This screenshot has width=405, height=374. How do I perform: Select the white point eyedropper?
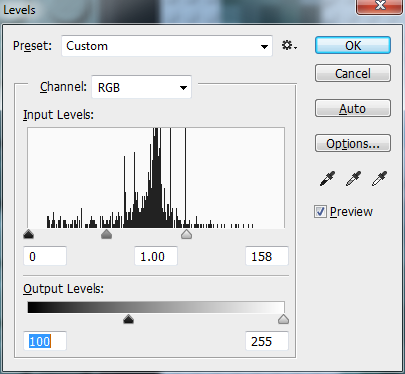pyautogui.click(x=379, y=179)
